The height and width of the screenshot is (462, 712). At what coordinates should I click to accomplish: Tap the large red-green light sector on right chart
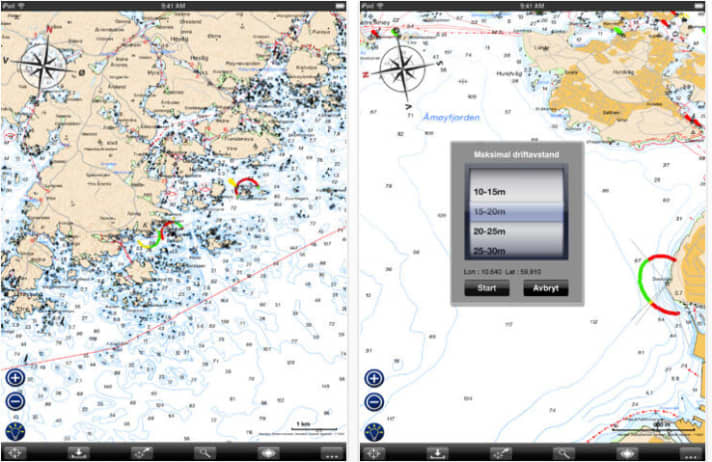[658, 285]
